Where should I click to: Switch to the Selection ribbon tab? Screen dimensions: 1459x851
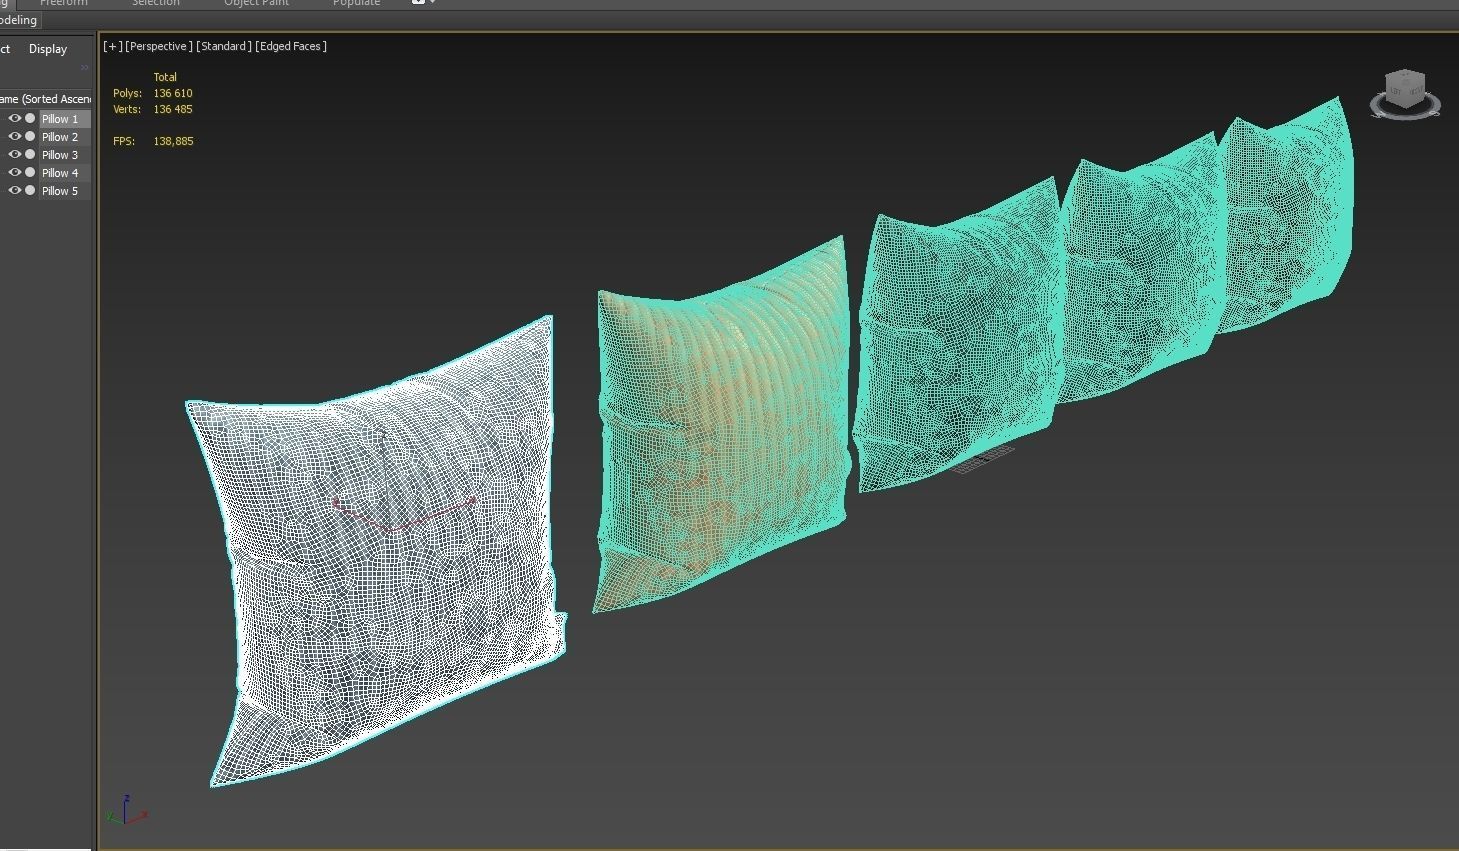(156, 3)
